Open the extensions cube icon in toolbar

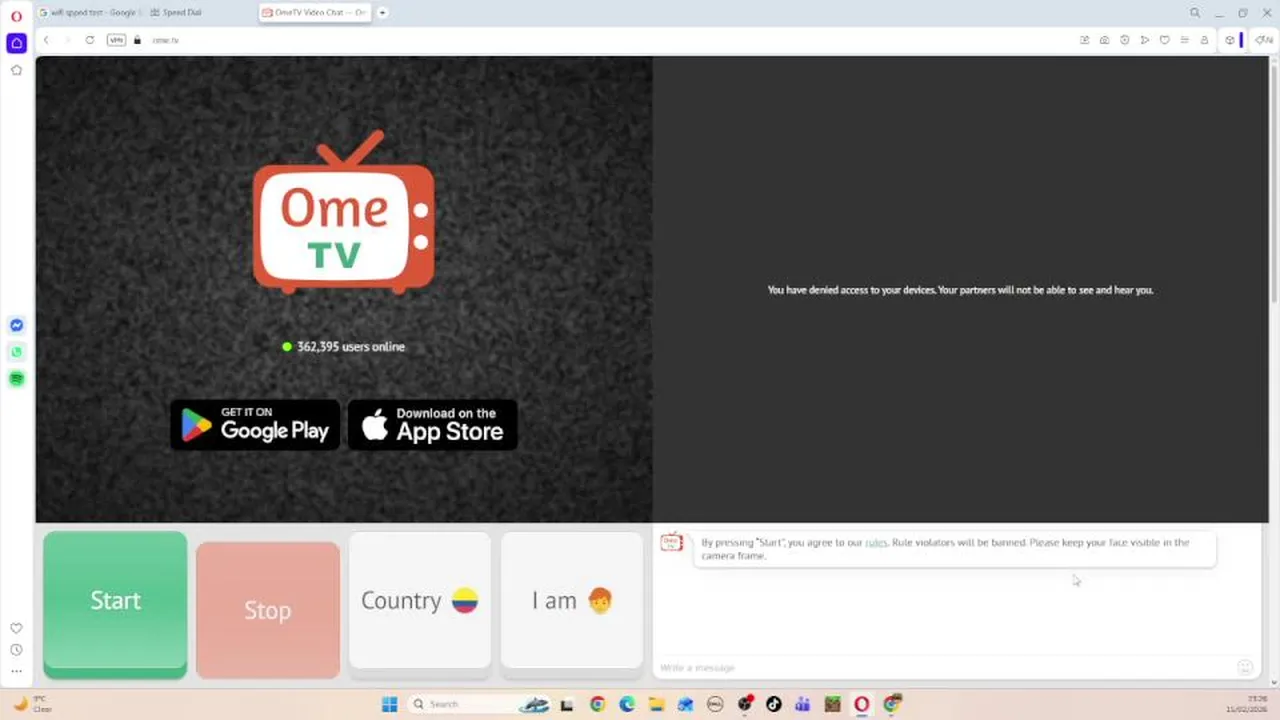[x=1230, y=40]
